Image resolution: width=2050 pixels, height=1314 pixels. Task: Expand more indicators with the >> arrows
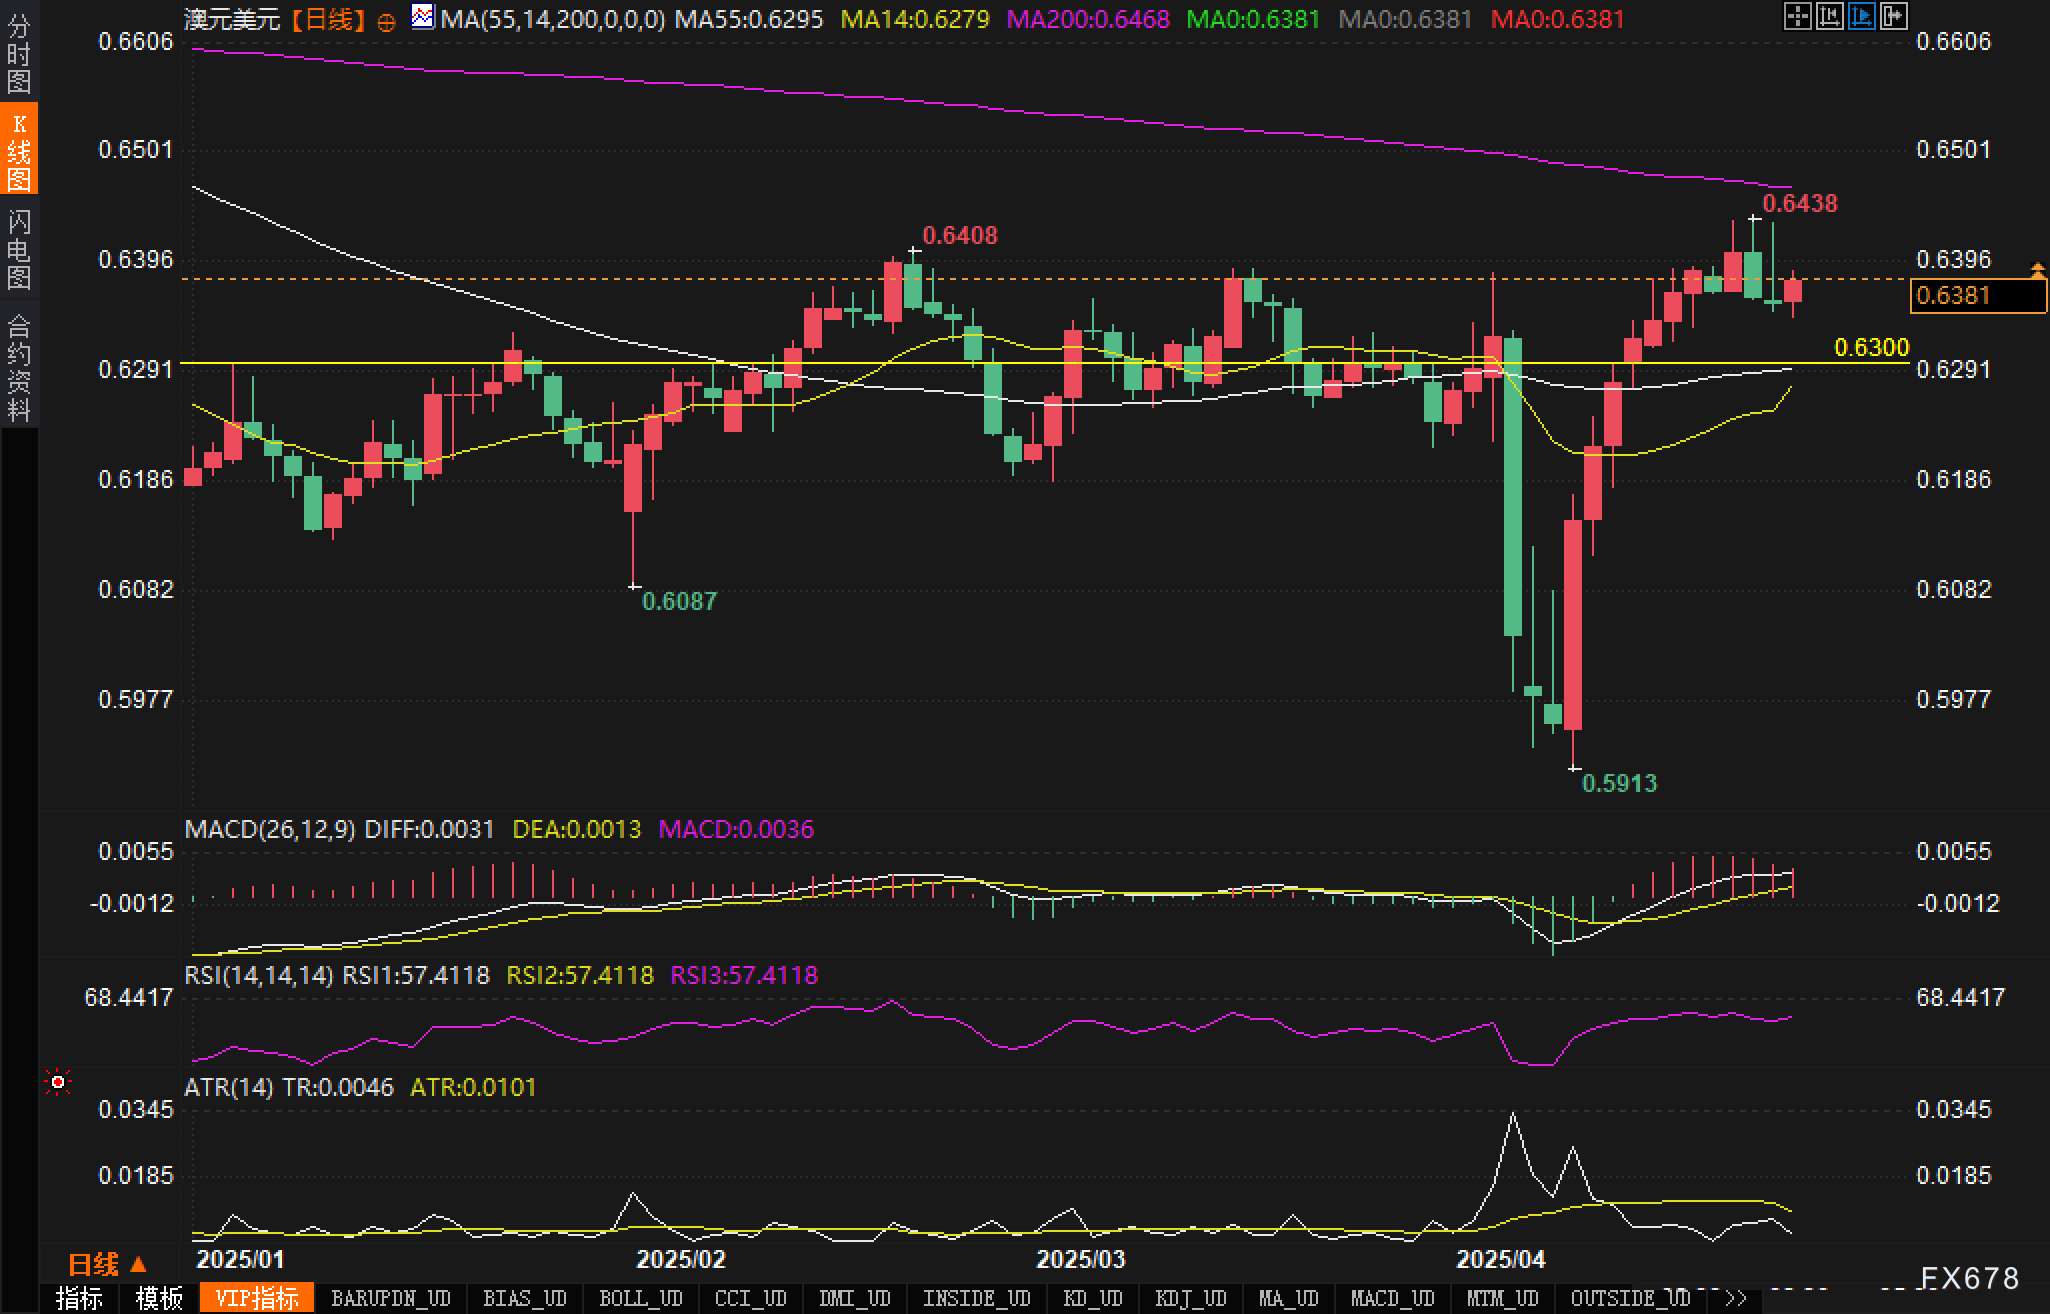(1735, 1298)
